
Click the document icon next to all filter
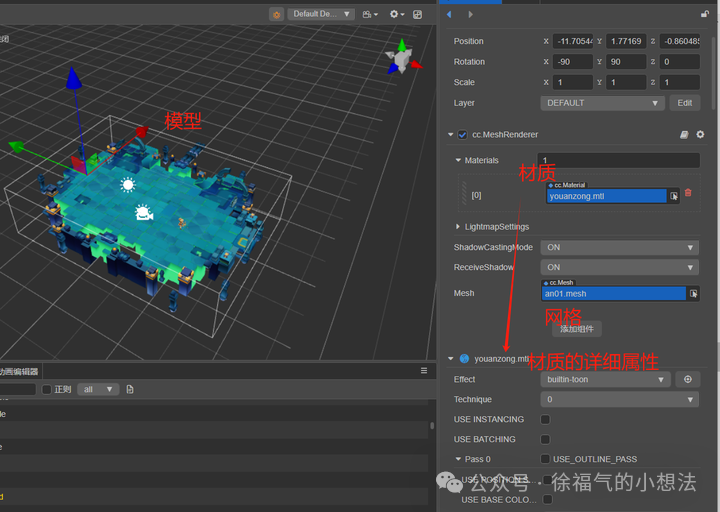(130, 389)
